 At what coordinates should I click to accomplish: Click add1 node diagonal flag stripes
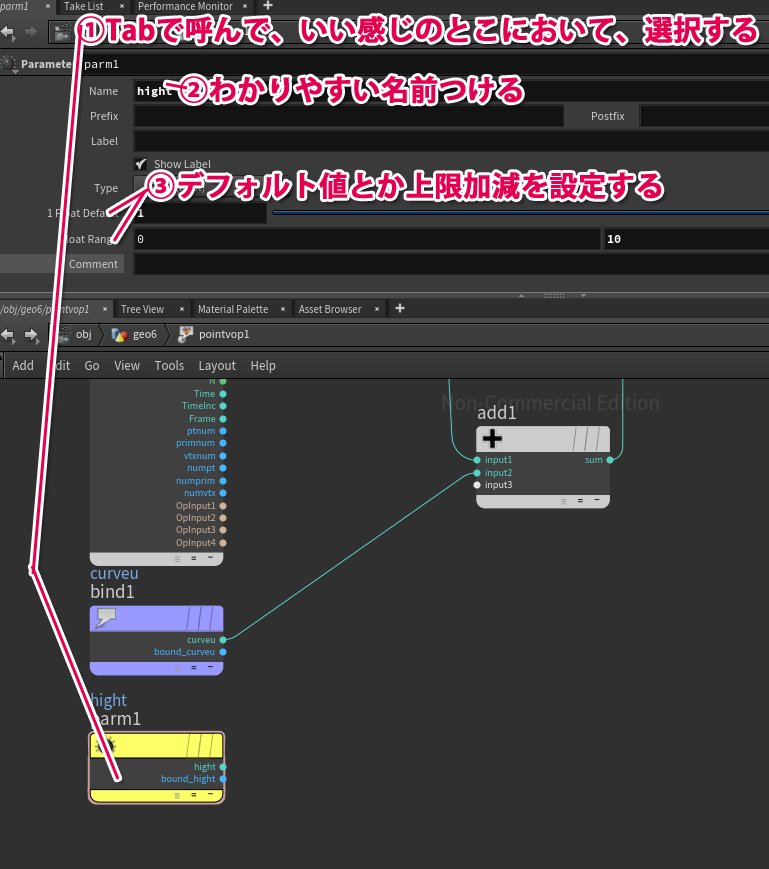(587, 439)
